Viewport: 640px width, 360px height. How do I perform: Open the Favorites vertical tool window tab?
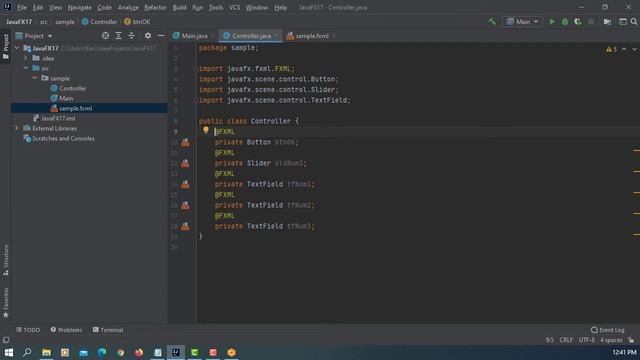click(x=6, y=302)
